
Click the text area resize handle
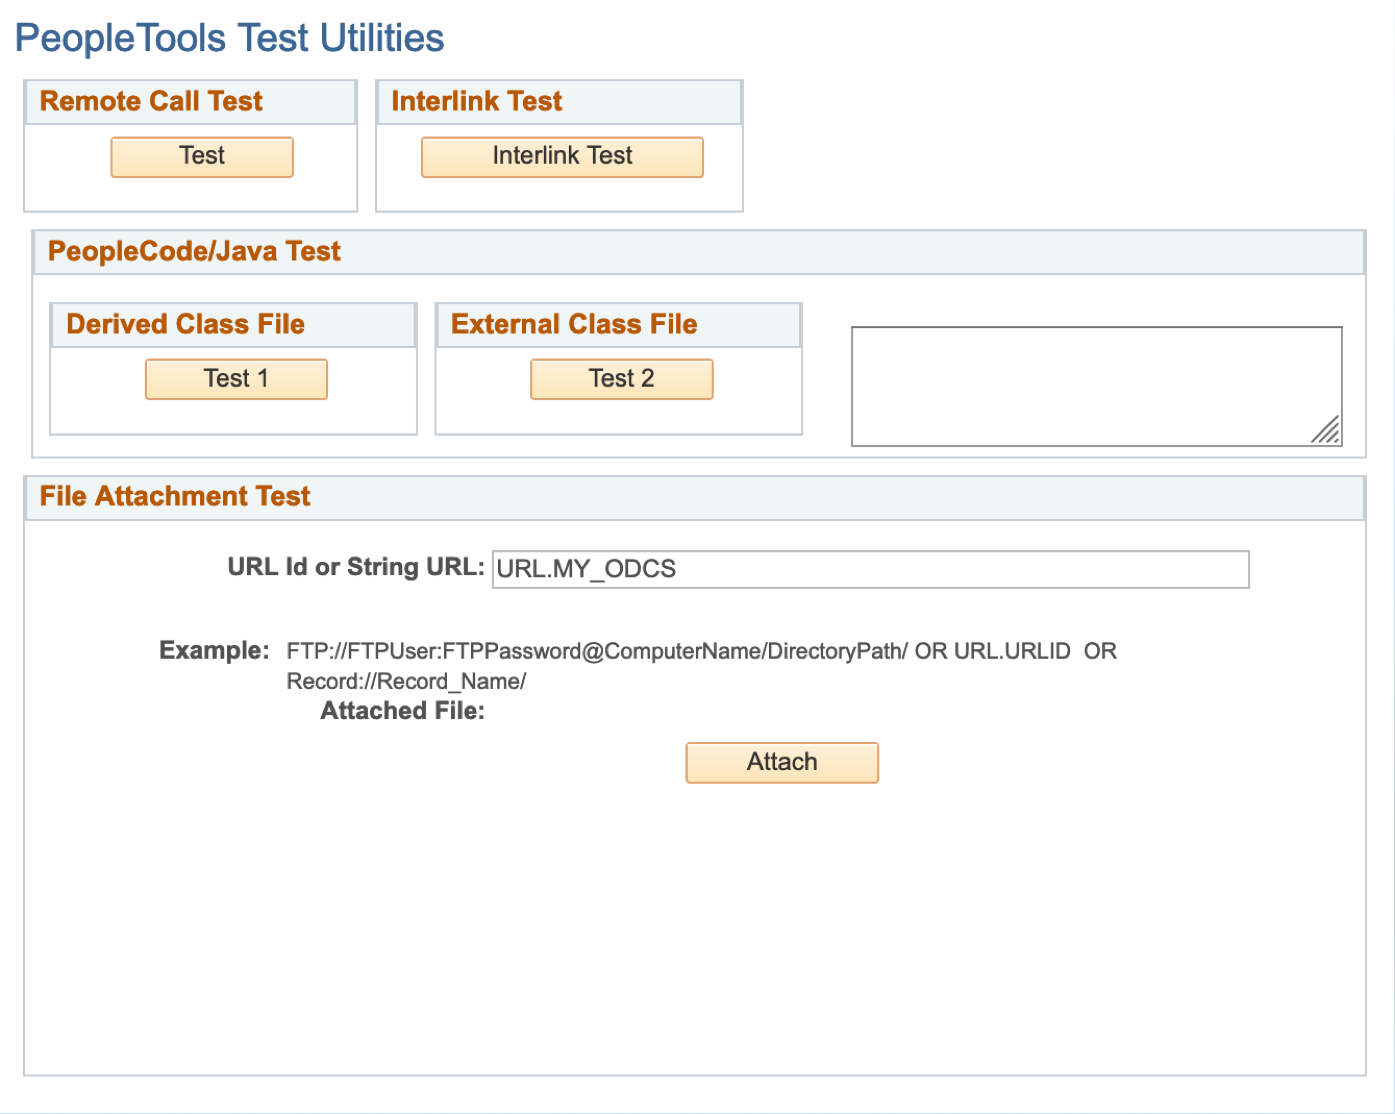(1327, 431)
